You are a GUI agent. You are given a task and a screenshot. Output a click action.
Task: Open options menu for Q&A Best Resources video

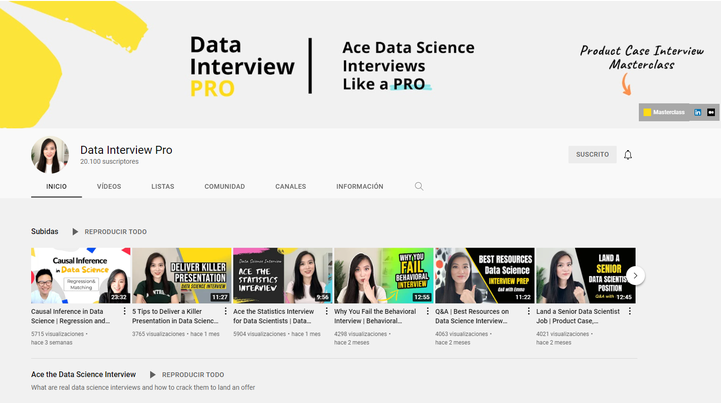(x=528, y=311)
